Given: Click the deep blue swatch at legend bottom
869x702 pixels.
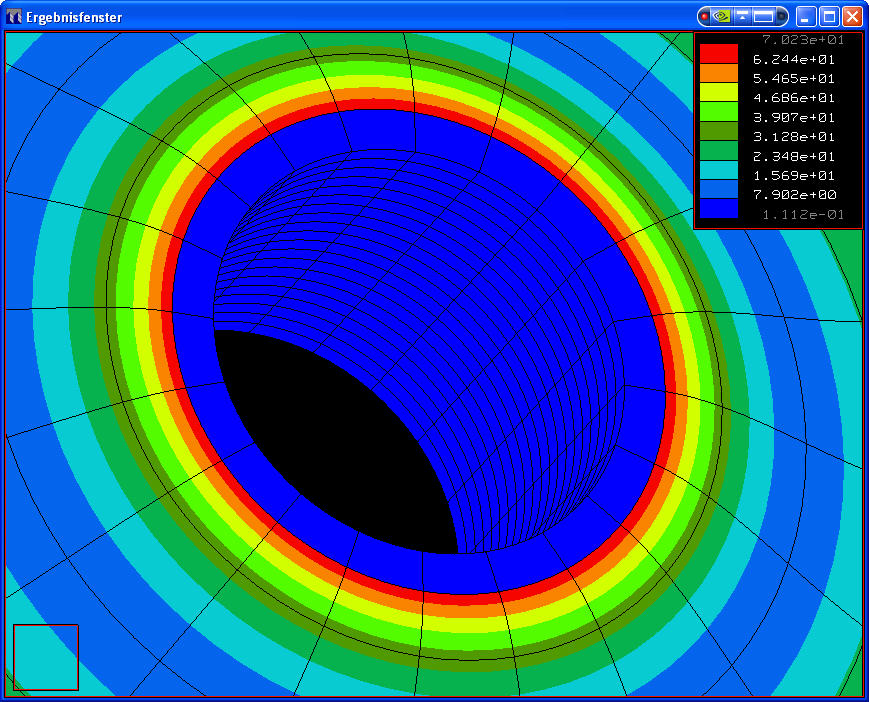Looking at the screenshot, I should [719, 209].
